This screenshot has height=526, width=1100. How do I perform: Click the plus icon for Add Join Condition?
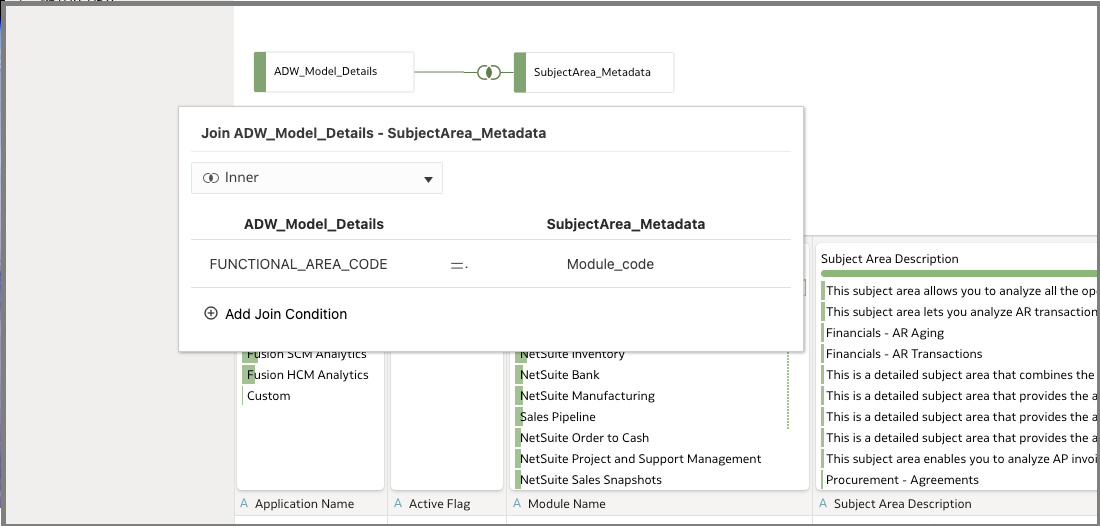(x=211, y=313)
